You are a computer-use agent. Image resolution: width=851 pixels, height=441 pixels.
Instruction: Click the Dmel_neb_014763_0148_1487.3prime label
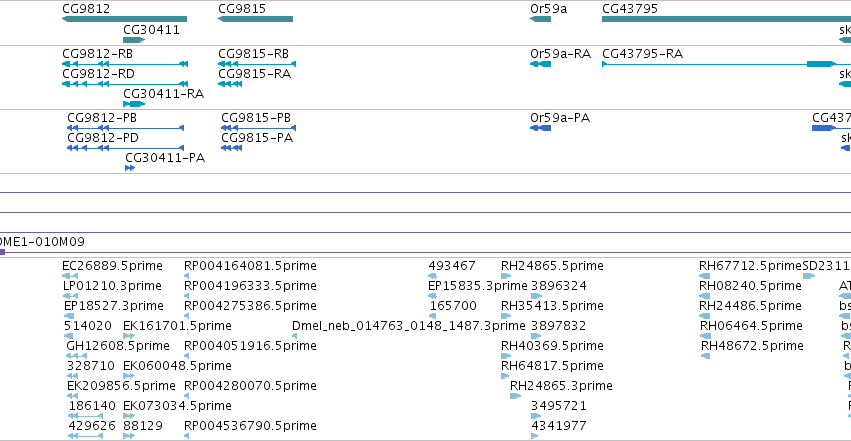pyautogui.click(x=409, y=325)
